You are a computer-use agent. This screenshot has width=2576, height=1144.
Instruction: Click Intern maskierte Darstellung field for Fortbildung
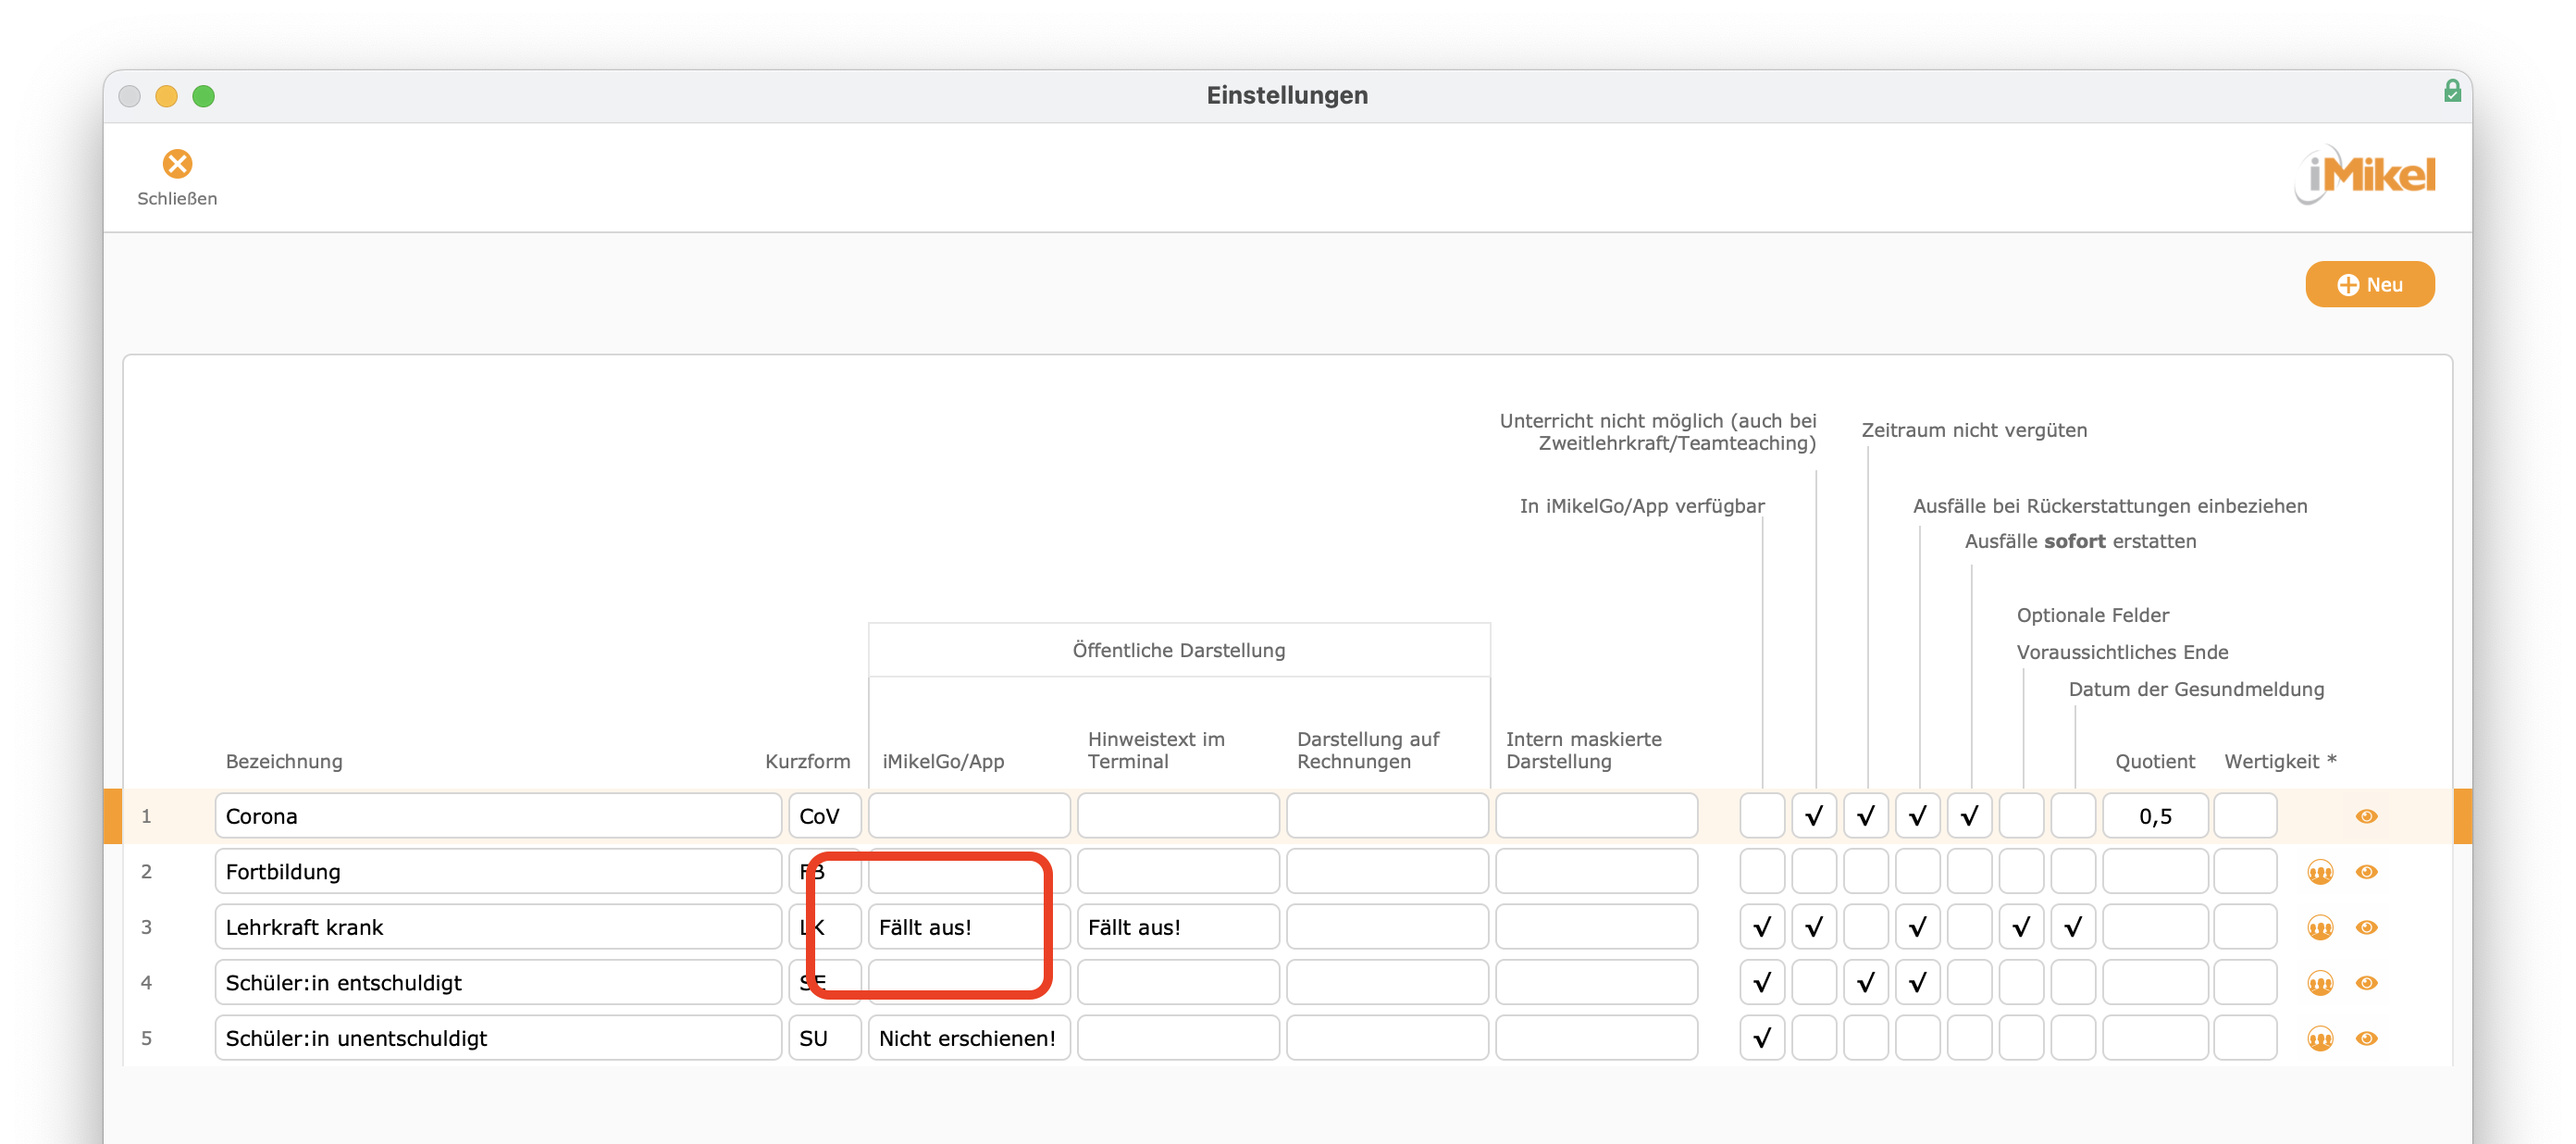tap(1596, 871)
